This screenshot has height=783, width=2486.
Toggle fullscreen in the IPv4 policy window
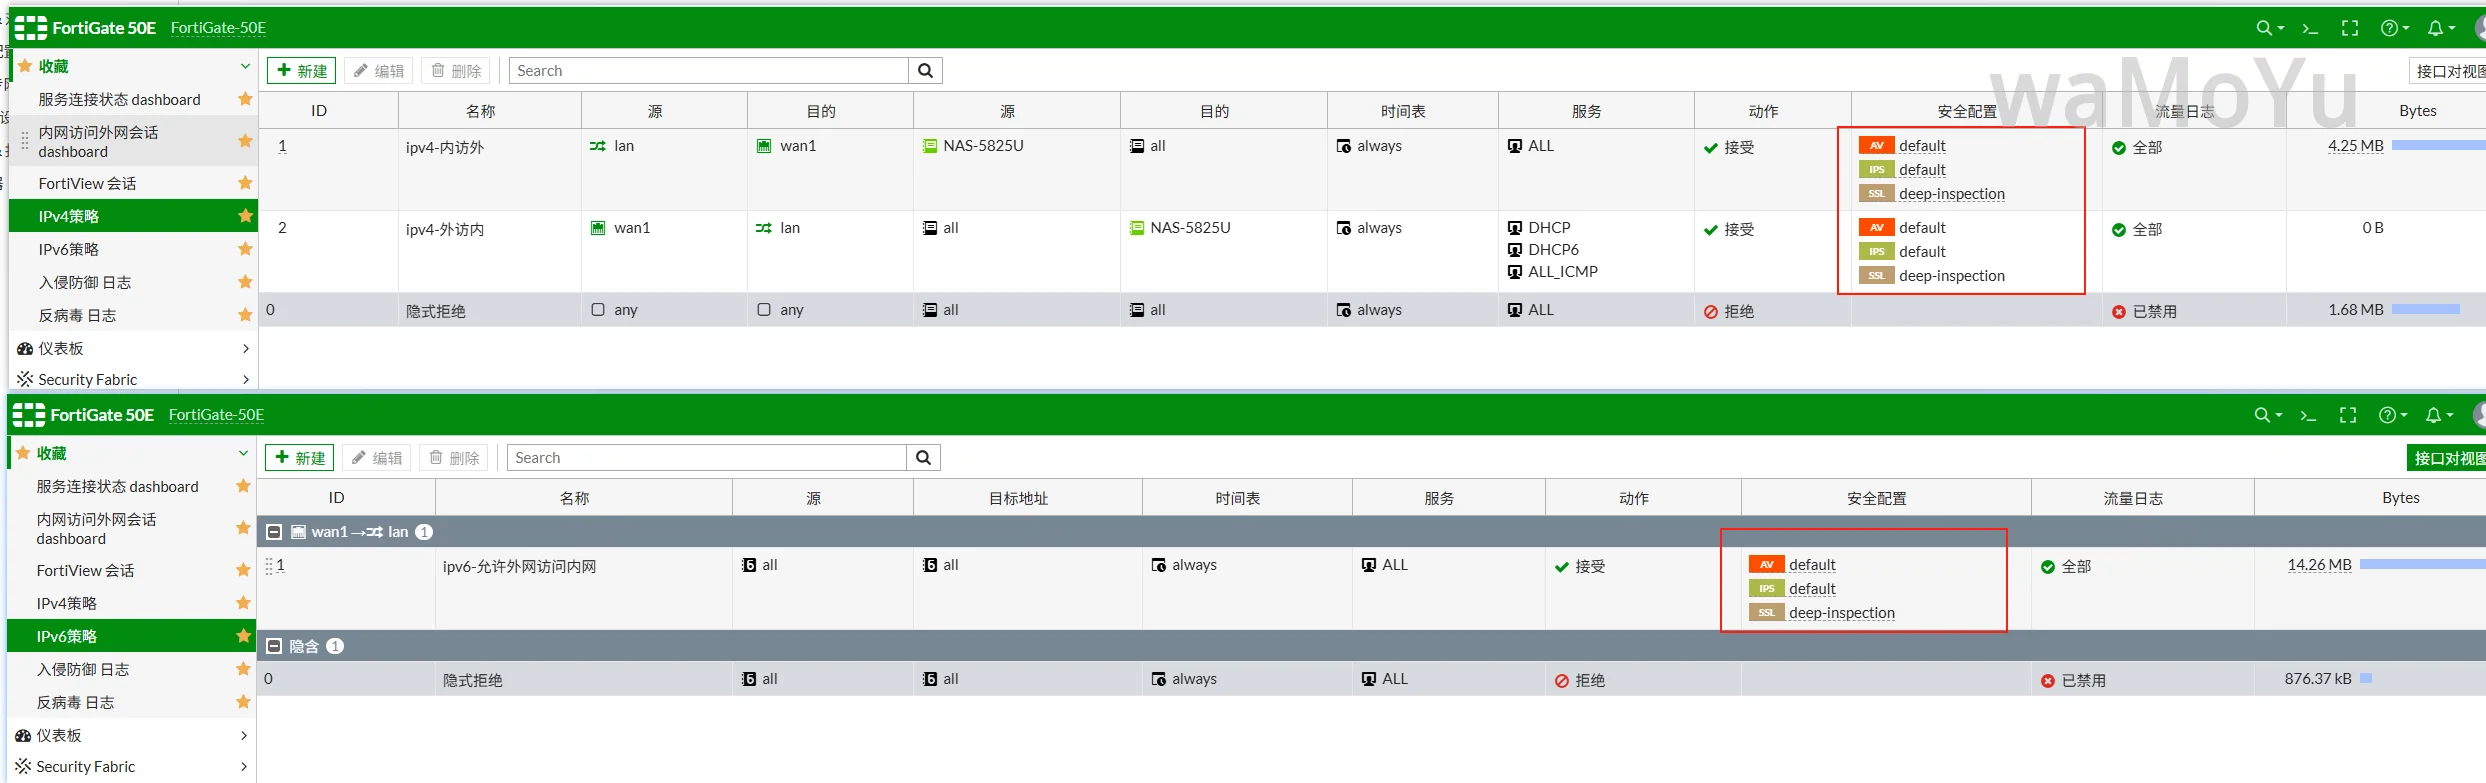click(2350, 28)
